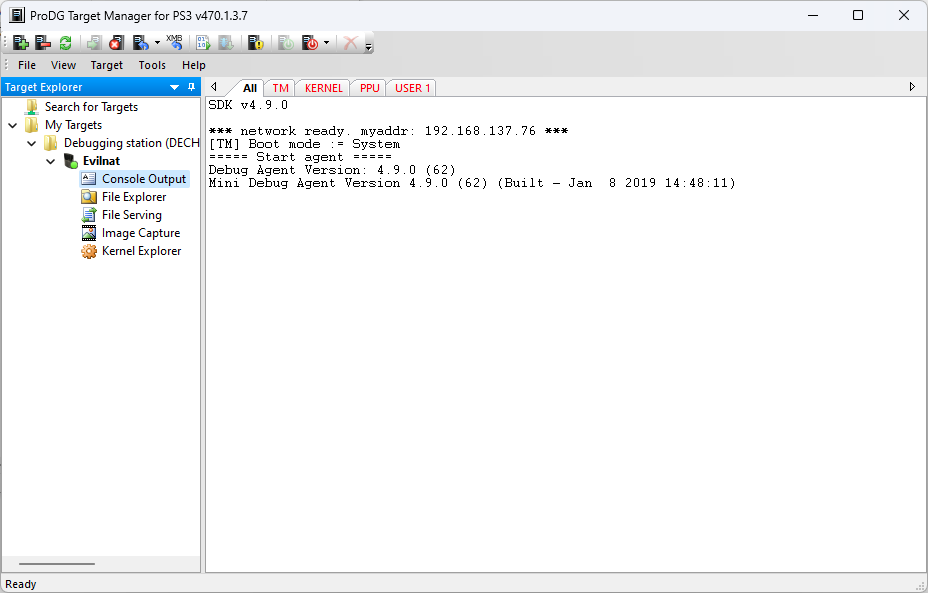Switch to the PPU console tab
928x593 pixels.
[369, 88]
